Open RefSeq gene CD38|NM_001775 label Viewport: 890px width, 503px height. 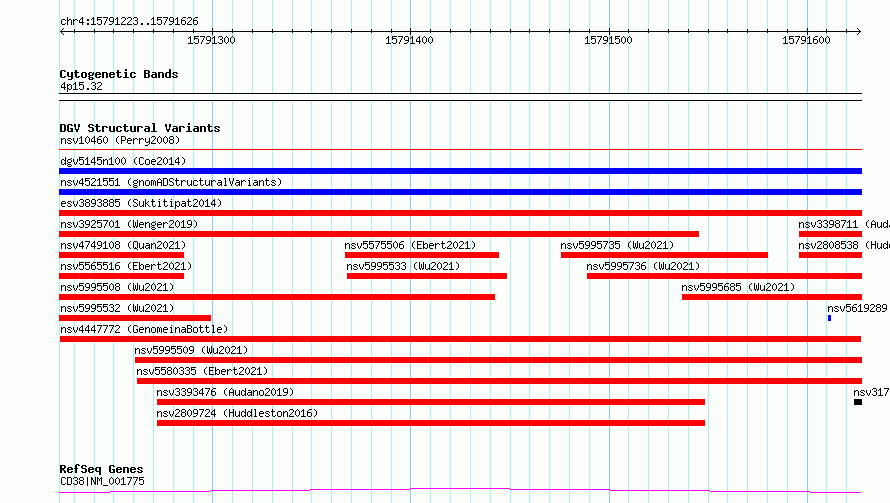pos(102,481)
